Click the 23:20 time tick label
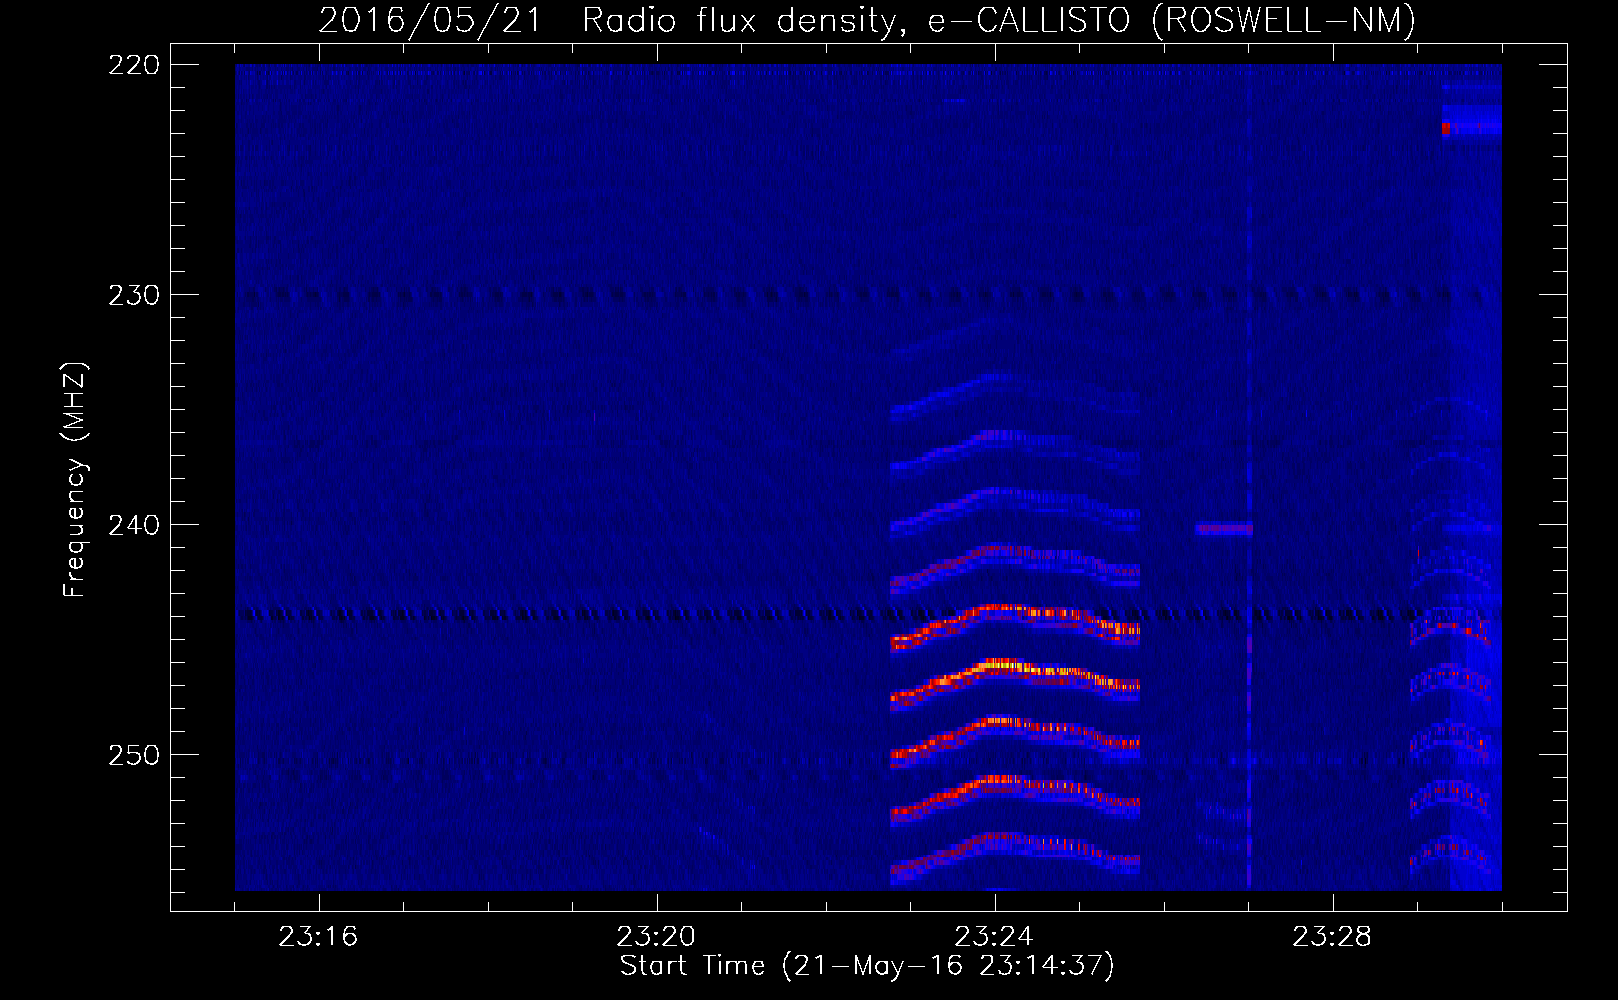This screenshot has width=1618, height=1000. coord(656,937)
